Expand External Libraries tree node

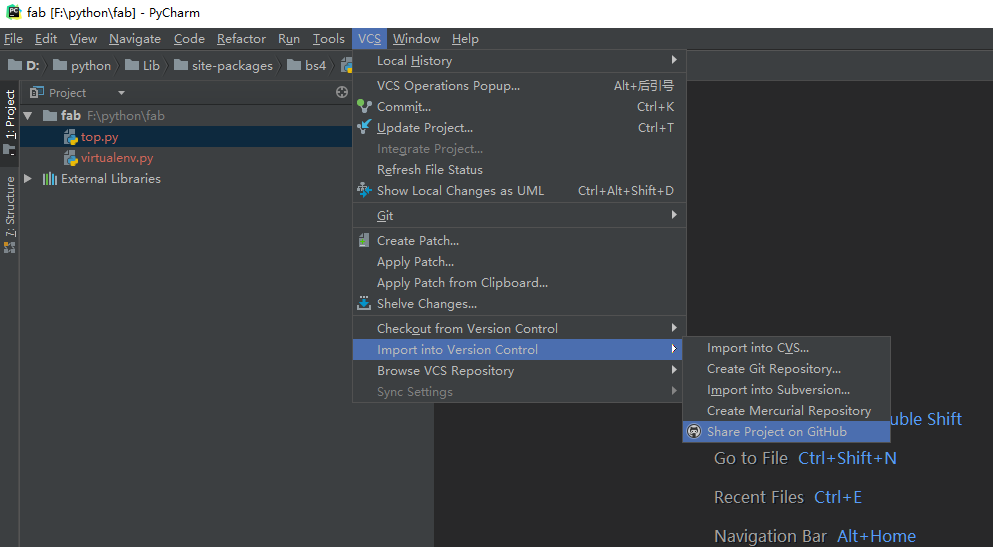click(x=28, y=179)
